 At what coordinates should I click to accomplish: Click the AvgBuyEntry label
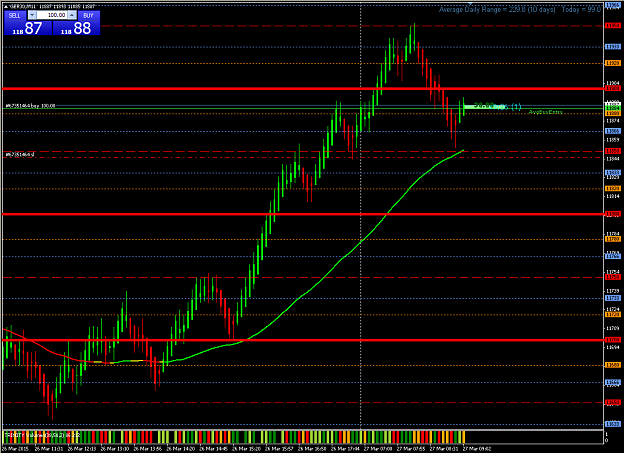point(545,112)
